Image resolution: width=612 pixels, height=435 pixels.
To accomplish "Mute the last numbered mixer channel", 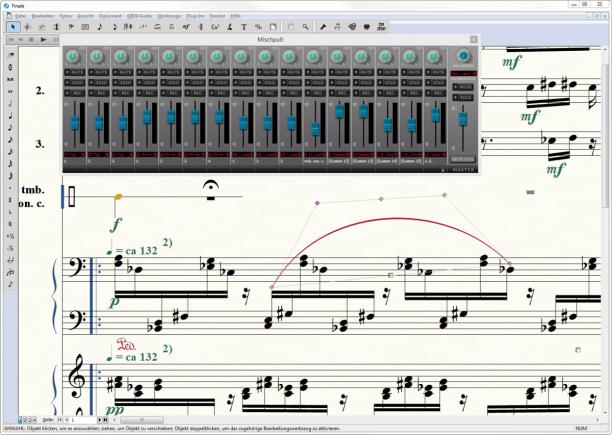I will point(436,73).
